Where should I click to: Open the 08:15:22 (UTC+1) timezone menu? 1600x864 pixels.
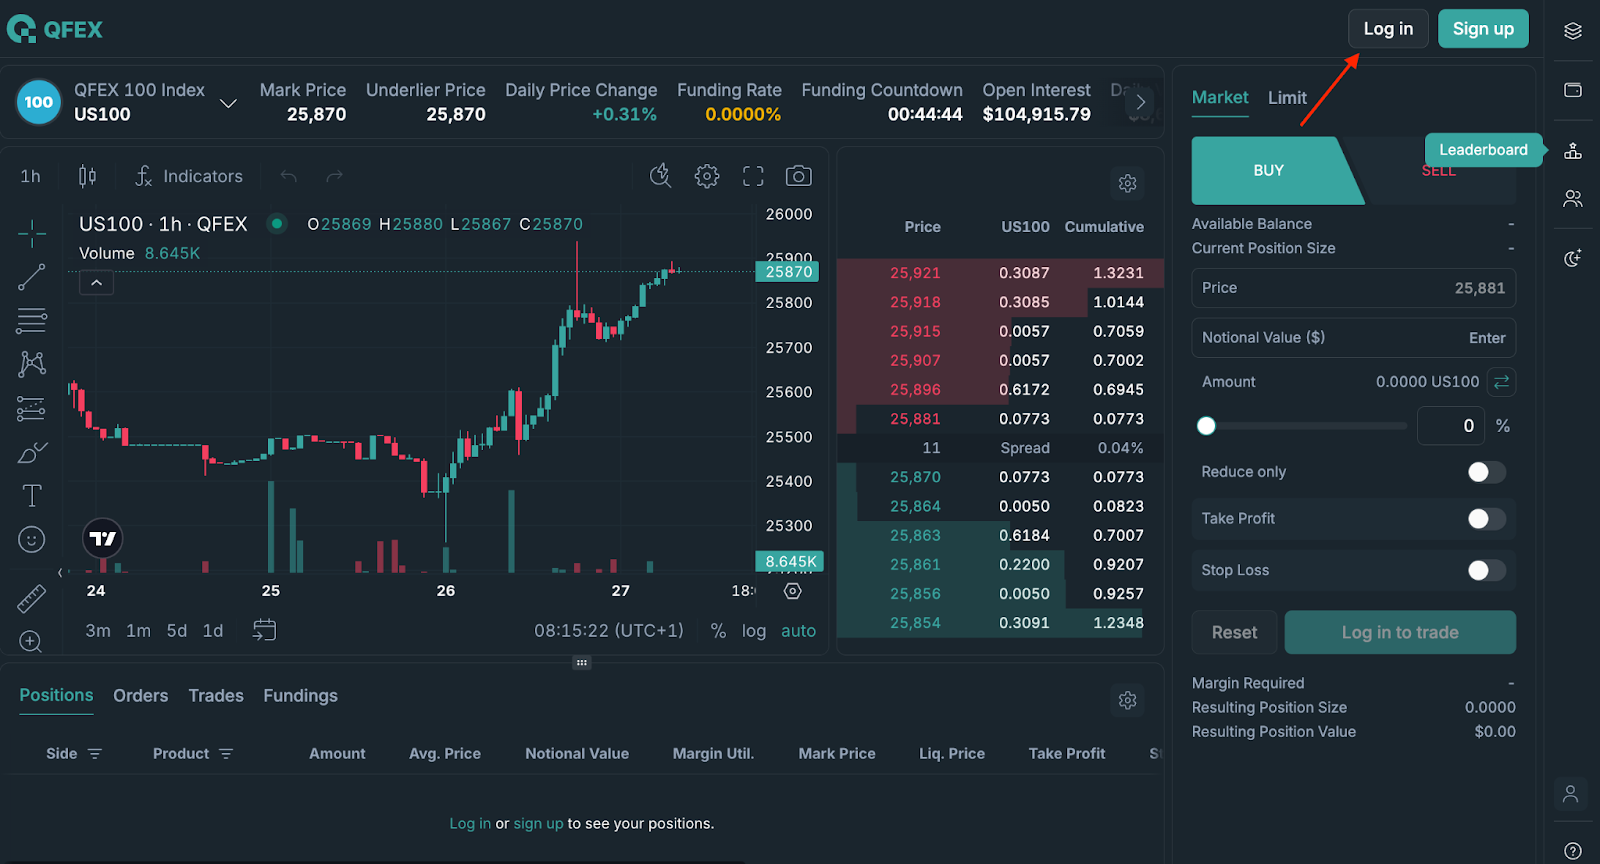(x=609, y=631)
